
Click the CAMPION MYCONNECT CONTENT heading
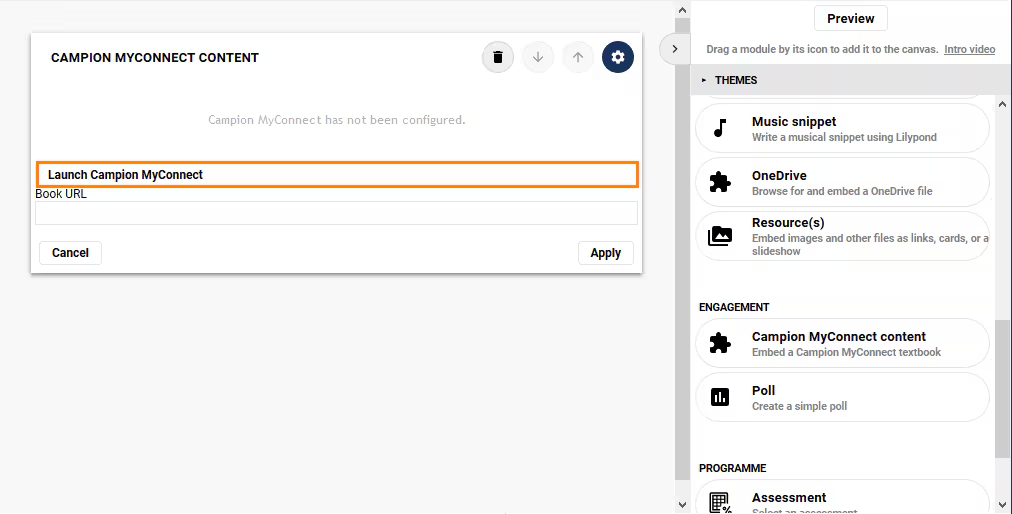tap(155, 58)
